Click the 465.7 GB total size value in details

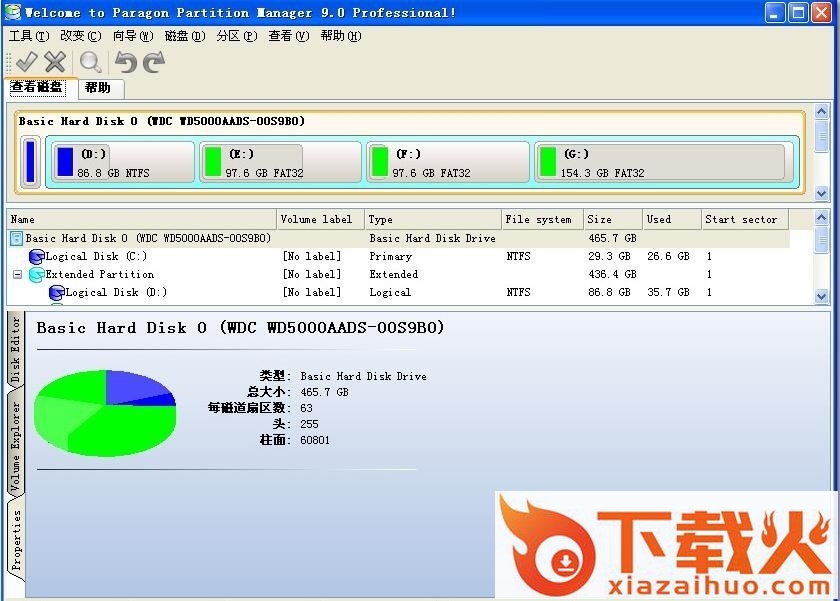pos(325,393)
